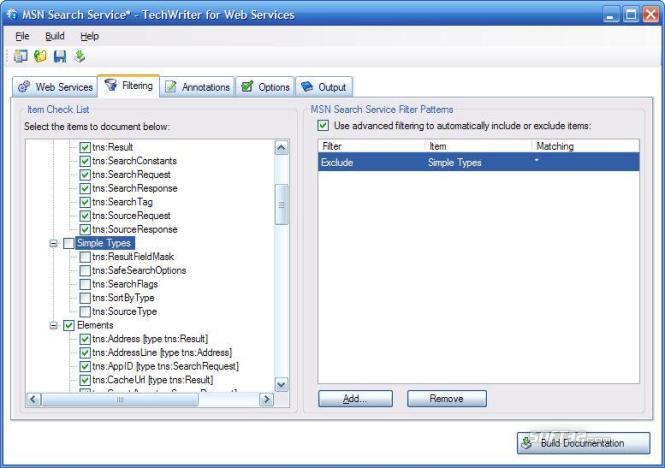Image resolution: width=665 pixels, height=468 pixels.
Task: Uncheck tns:SourceResponse checkbox
Action: tap(85, 229)
